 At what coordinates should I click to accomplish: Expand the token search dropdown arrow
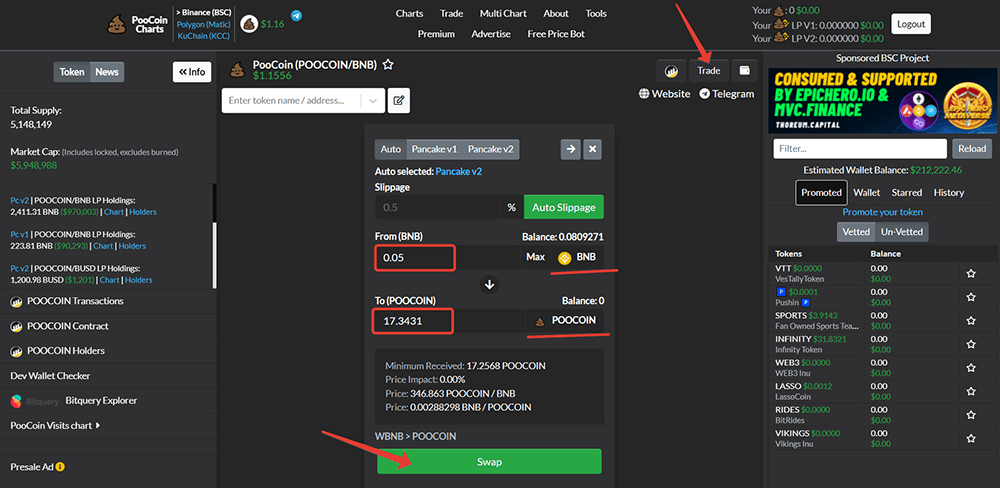point(373,100)
